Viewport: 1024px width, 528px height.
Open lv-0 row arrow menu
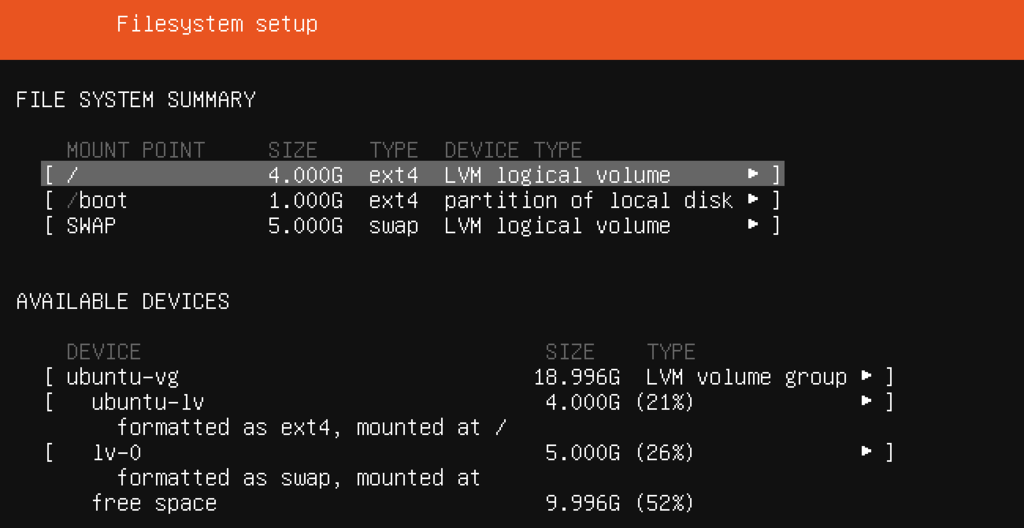pos(867,452)
